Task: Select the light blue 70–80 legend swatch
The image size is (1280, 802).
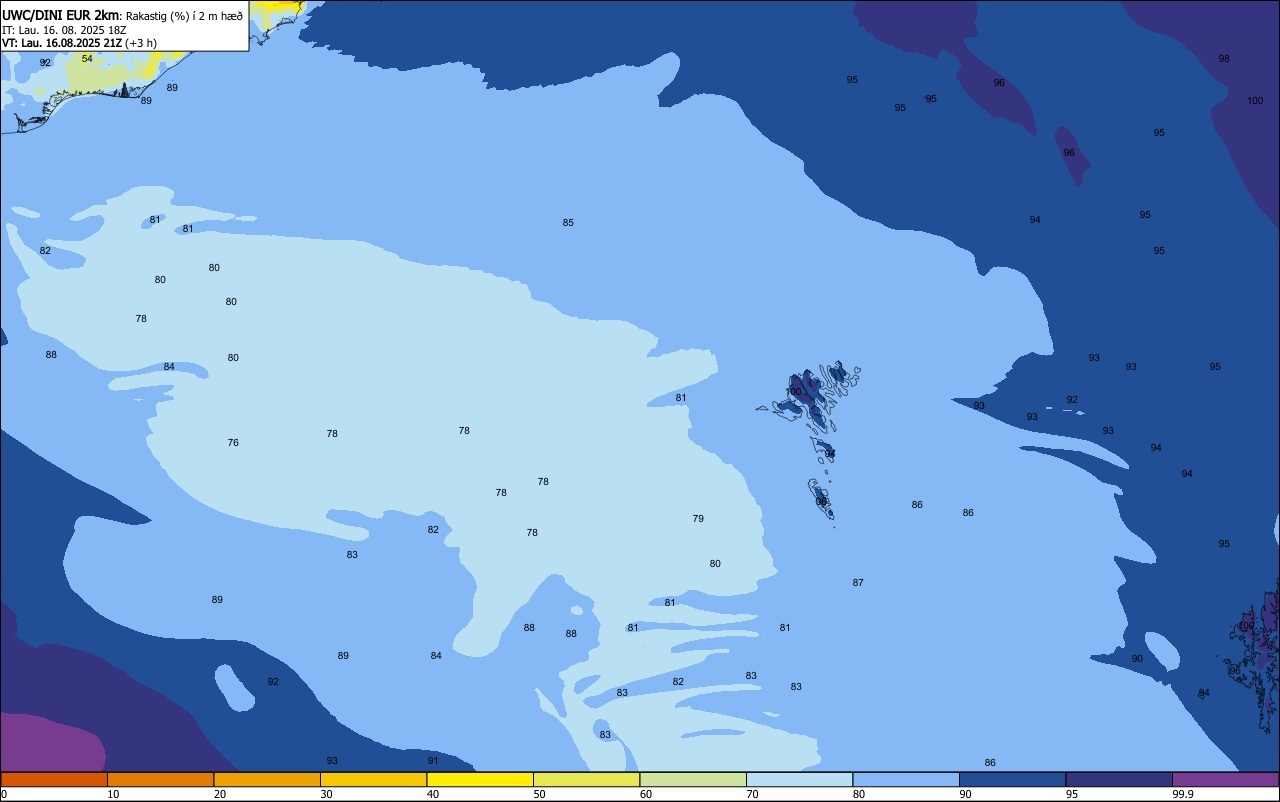Action: click(x=799, y=779)
